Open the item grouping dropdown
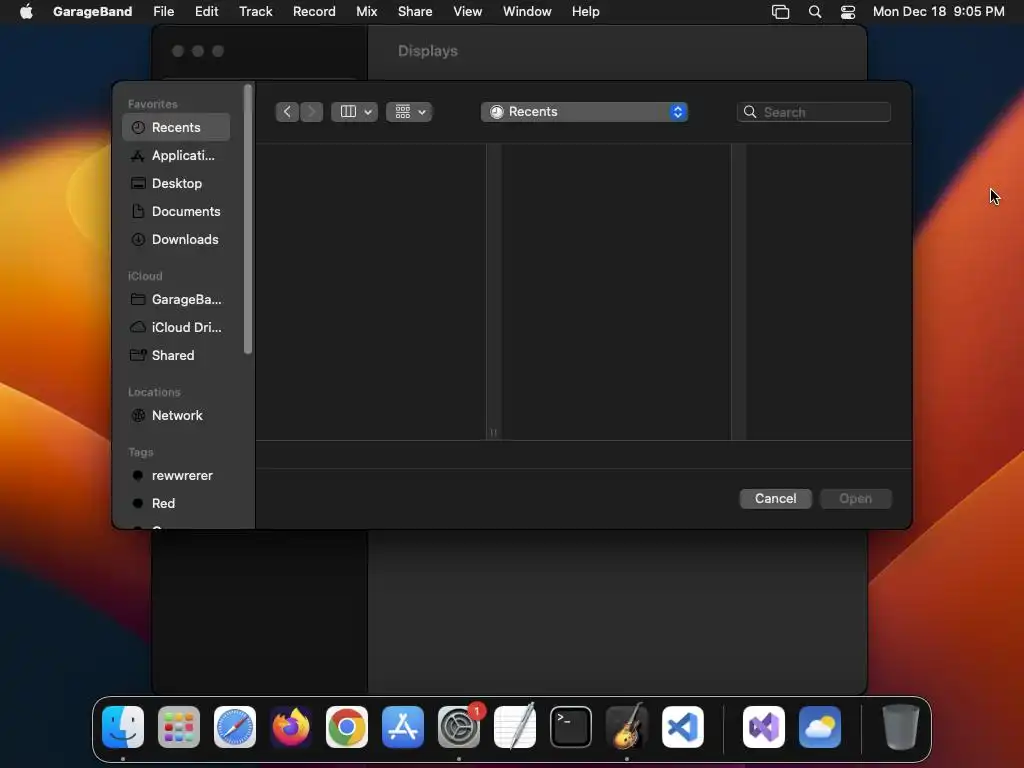This screenshot has height=768, width=1024. click(x=409, y=112)
